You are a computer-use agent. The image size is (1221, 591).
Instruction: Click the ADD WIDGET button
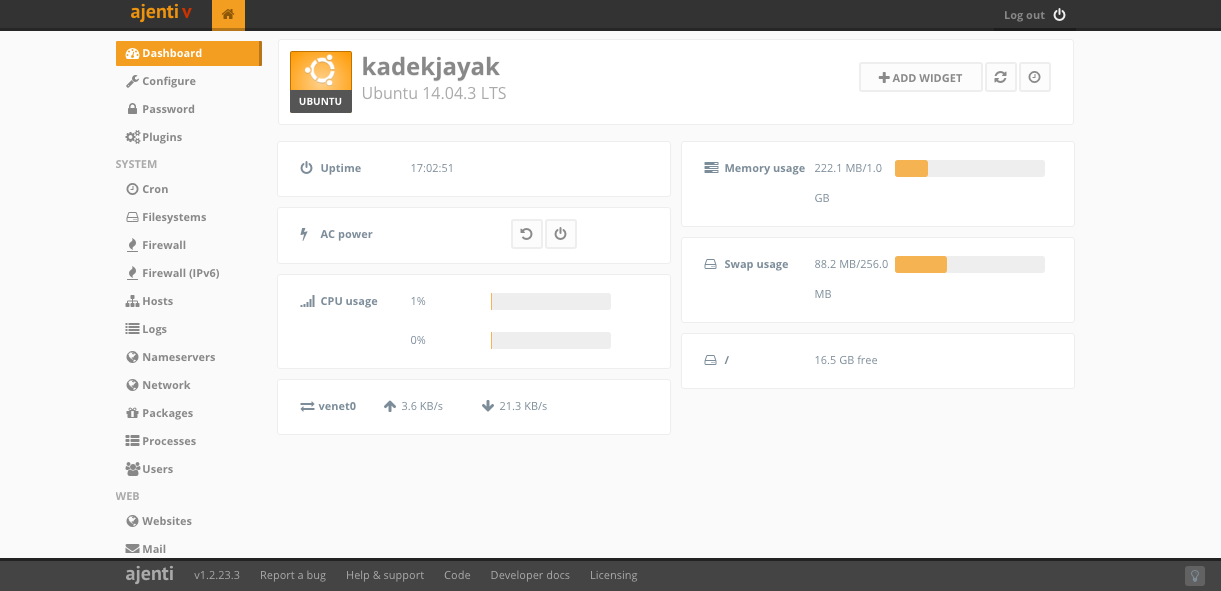(920, 77)
